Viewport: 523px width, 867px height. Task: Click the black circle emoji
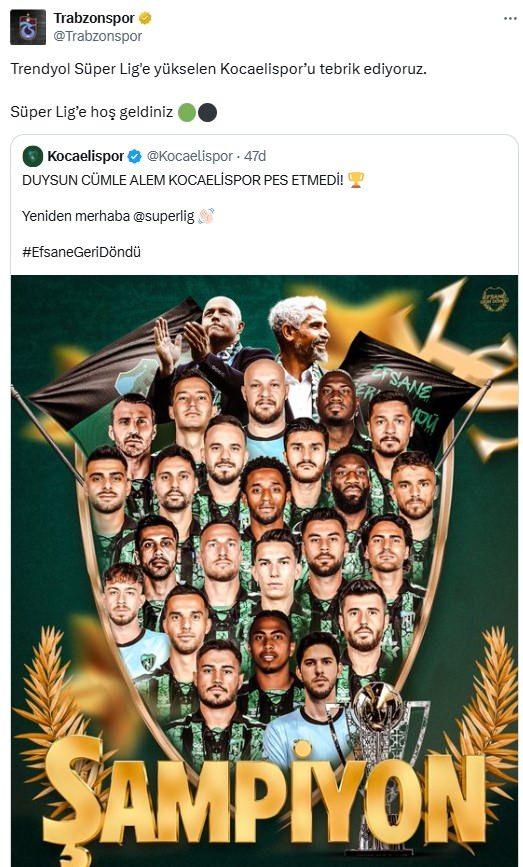pyautogui.click(x=207, y=113)
